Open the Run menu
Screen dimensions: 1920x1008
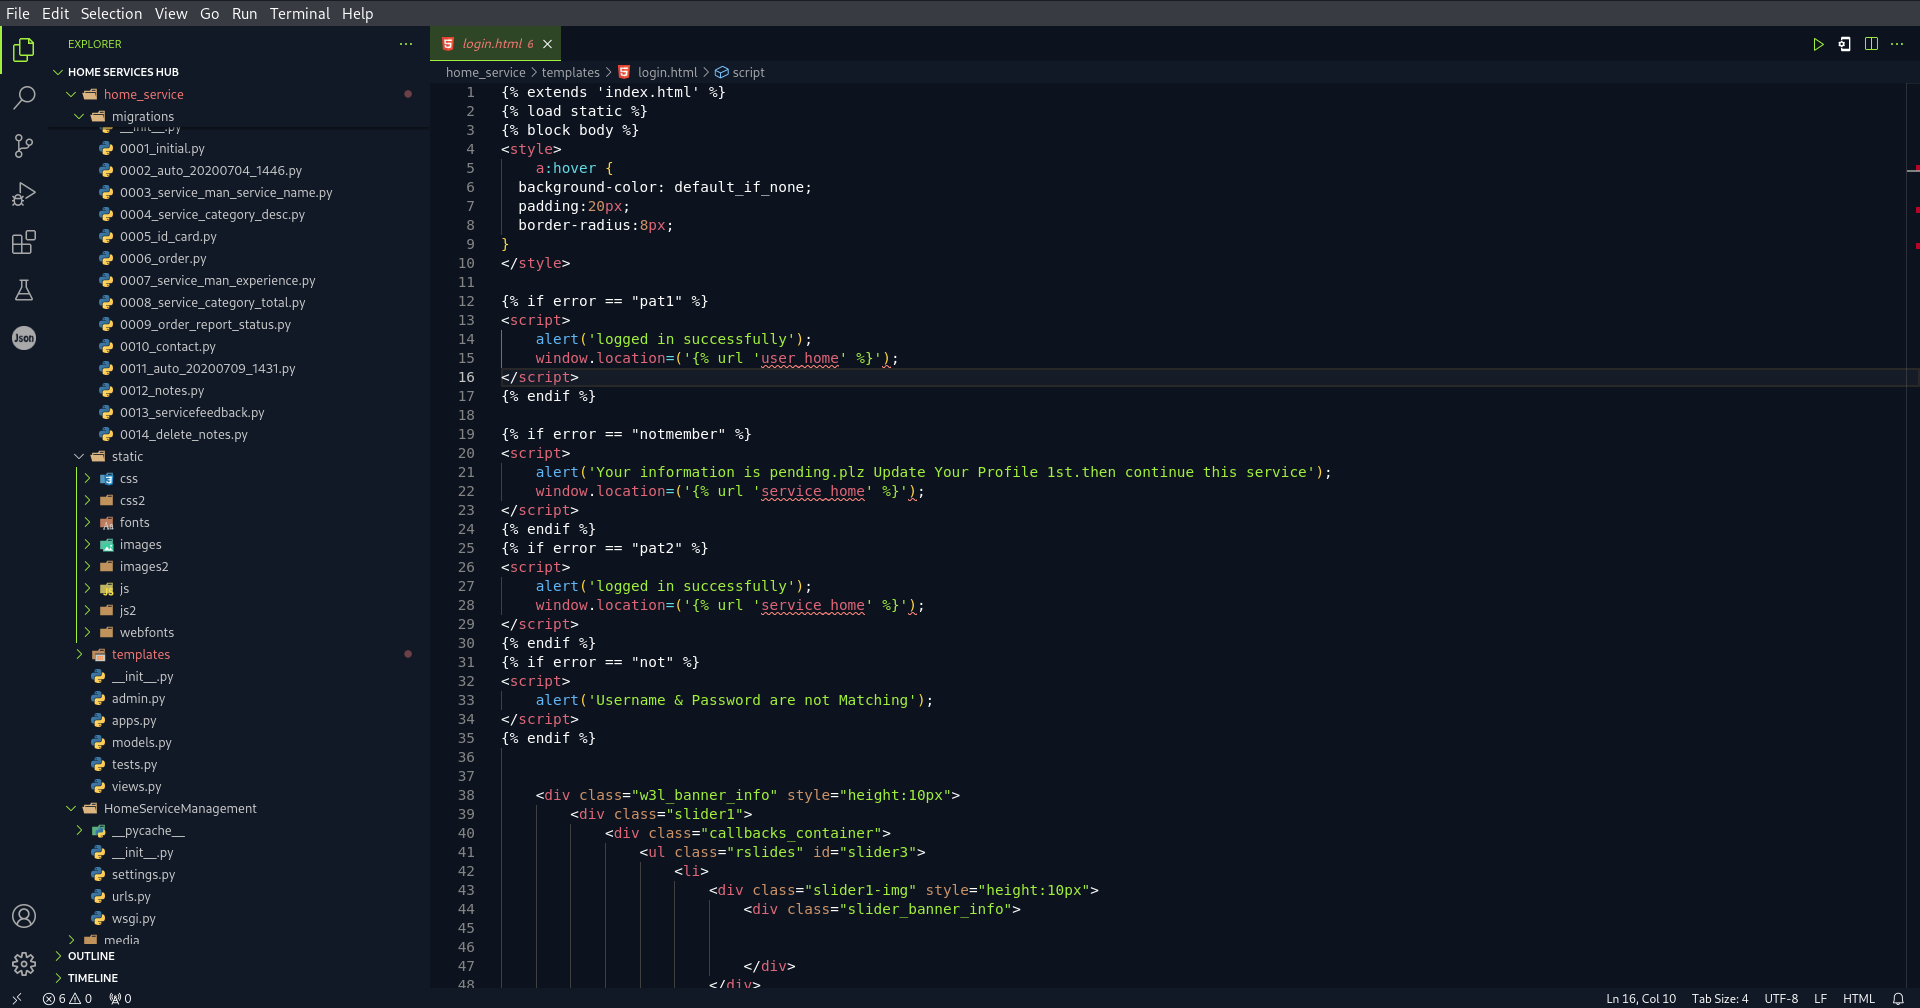click(x=244, y=13)
